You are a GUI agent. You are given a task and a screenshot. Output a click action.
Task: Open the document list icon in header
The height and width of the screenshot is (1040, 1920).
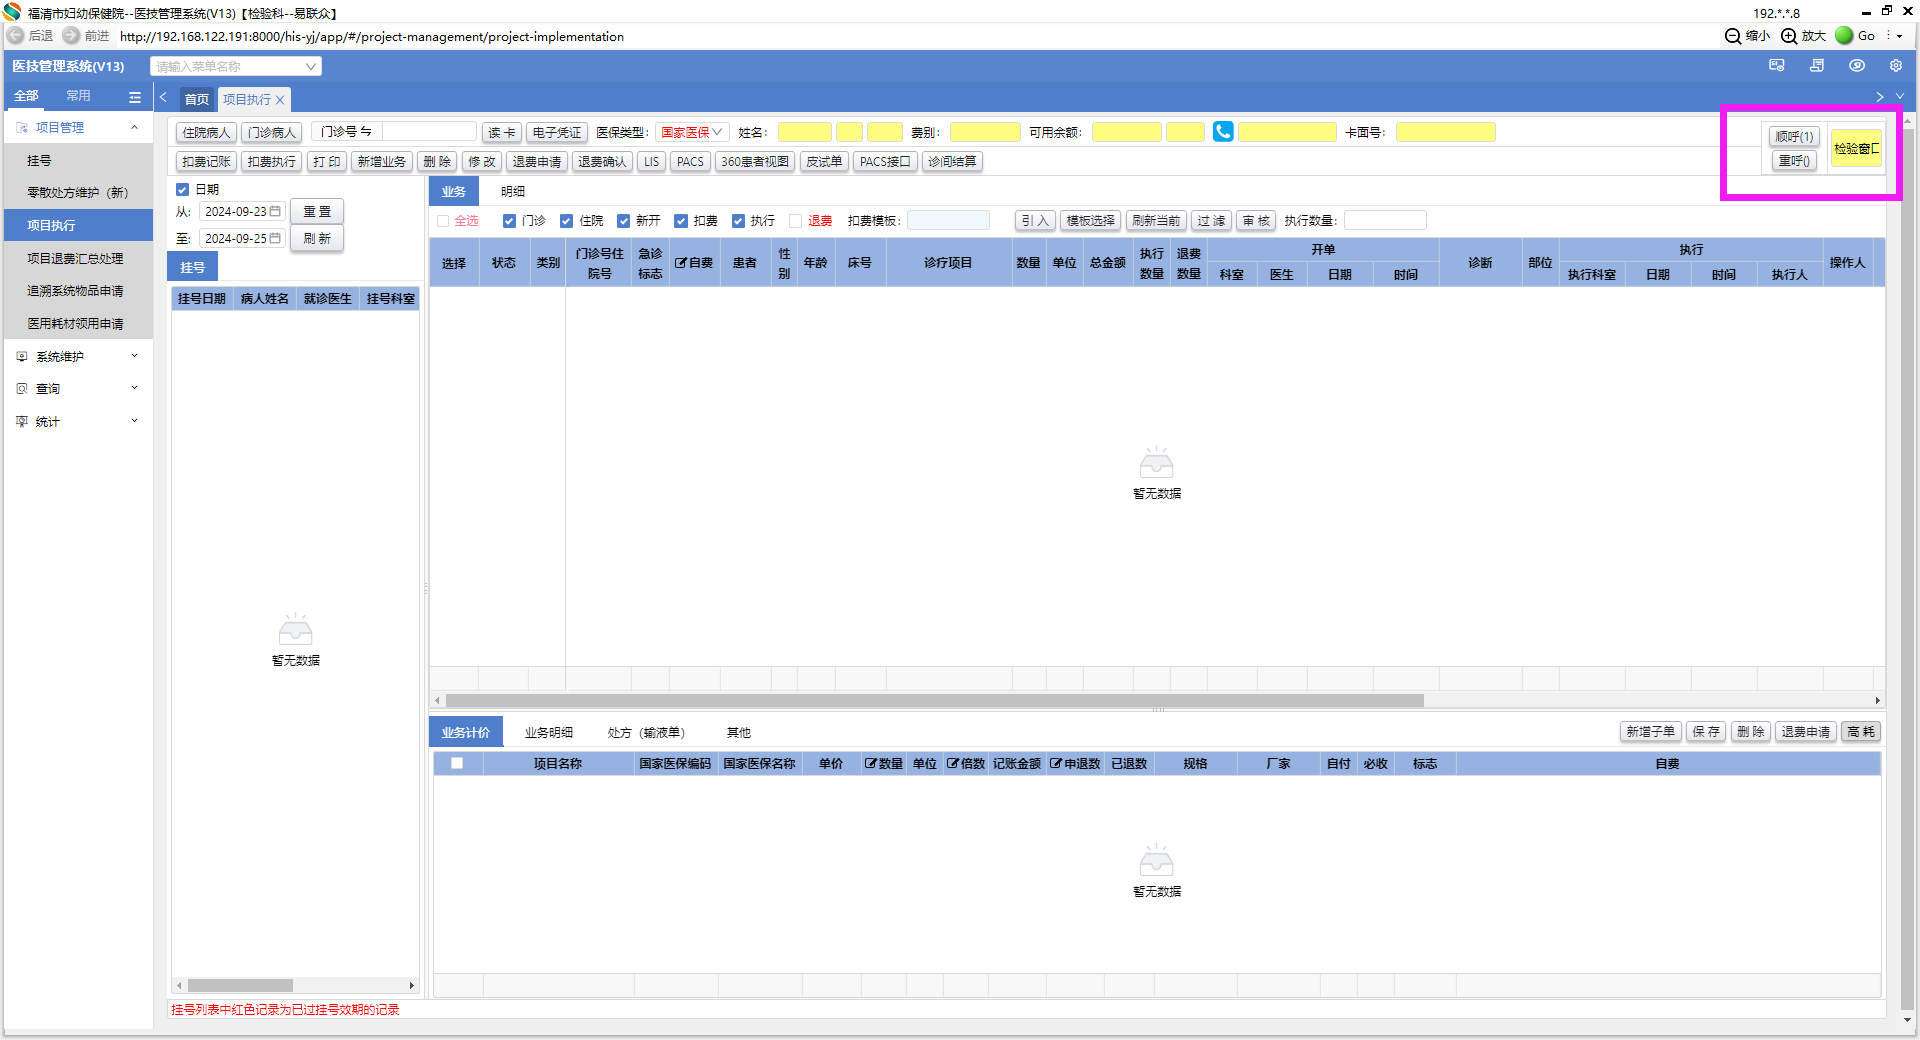(1817, 66)
